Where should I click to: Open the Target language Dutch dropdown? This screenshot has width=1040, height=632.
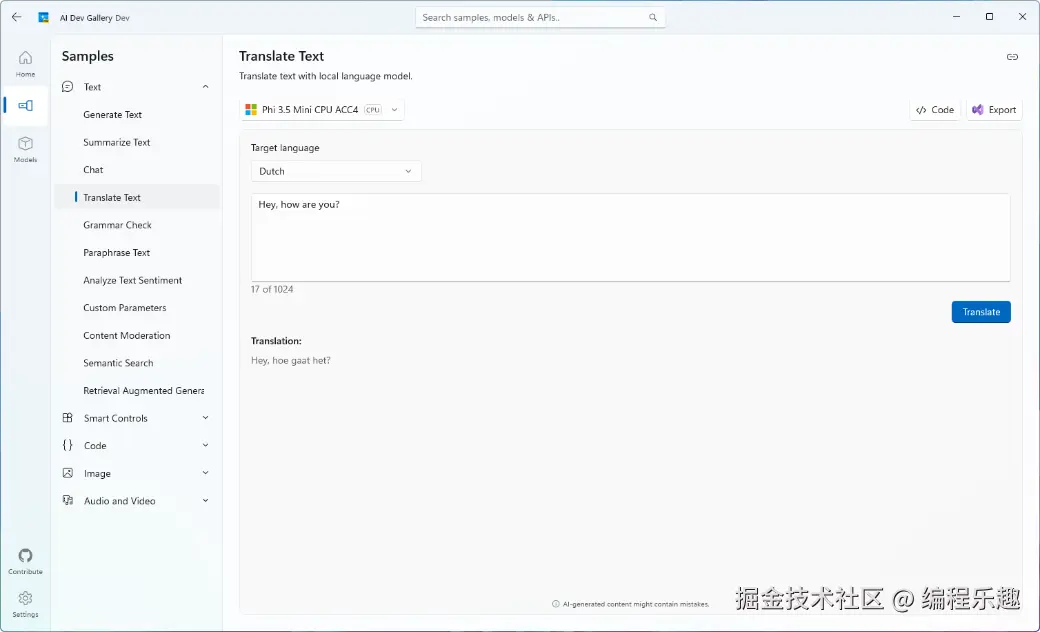coord(335,171)
